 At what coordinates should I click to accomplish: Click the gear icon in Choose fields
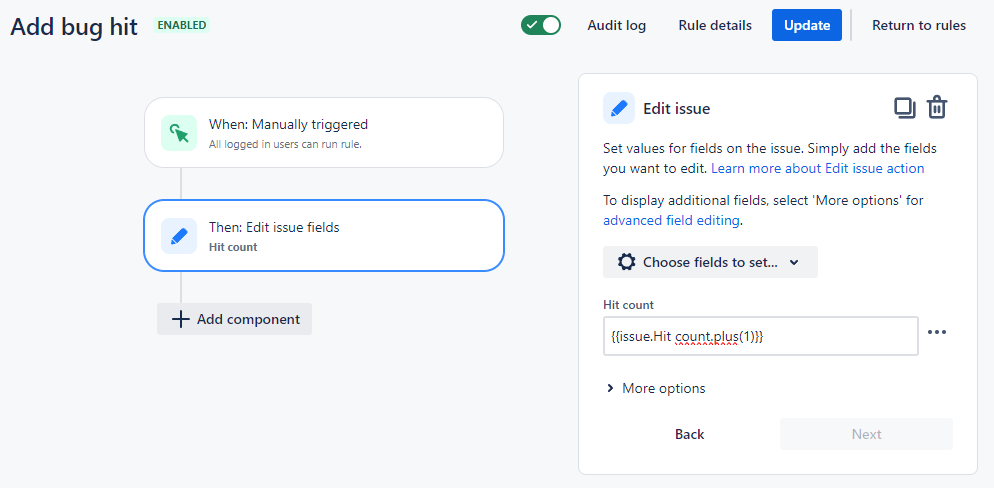pos(626,262)
